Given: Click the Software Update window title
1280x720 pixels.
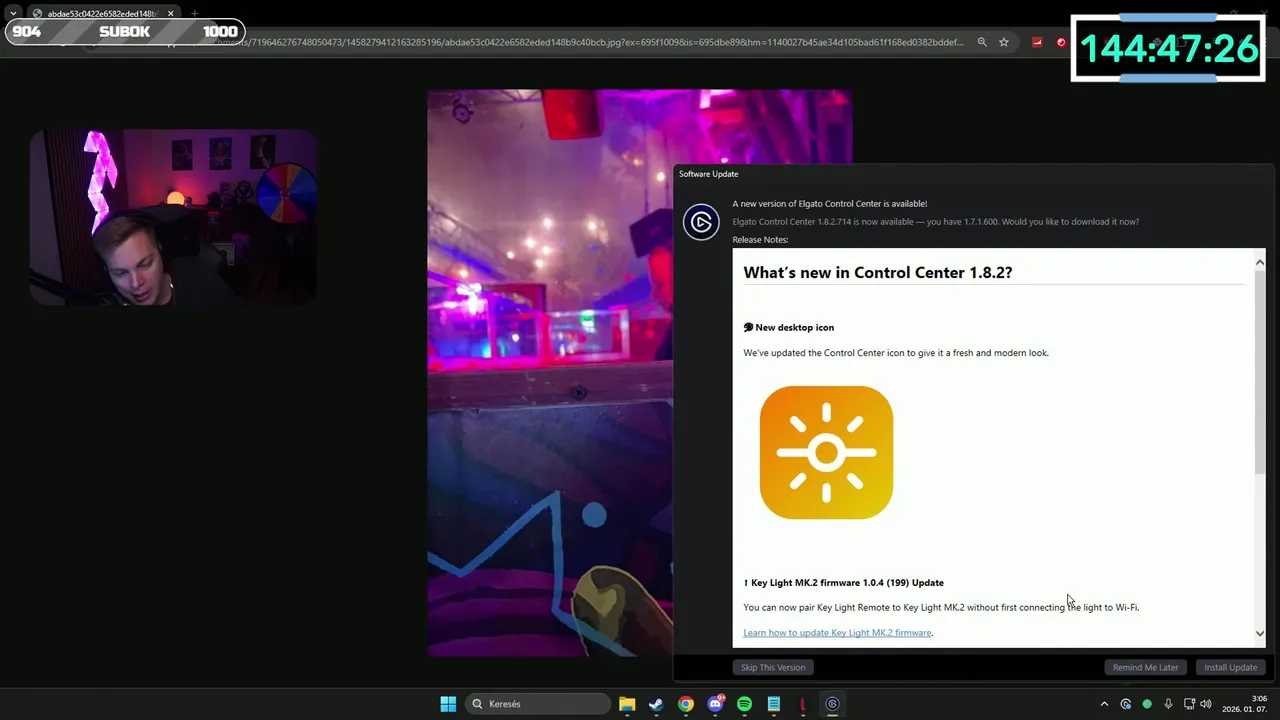Looking at the screenshot, I should 709,174.
